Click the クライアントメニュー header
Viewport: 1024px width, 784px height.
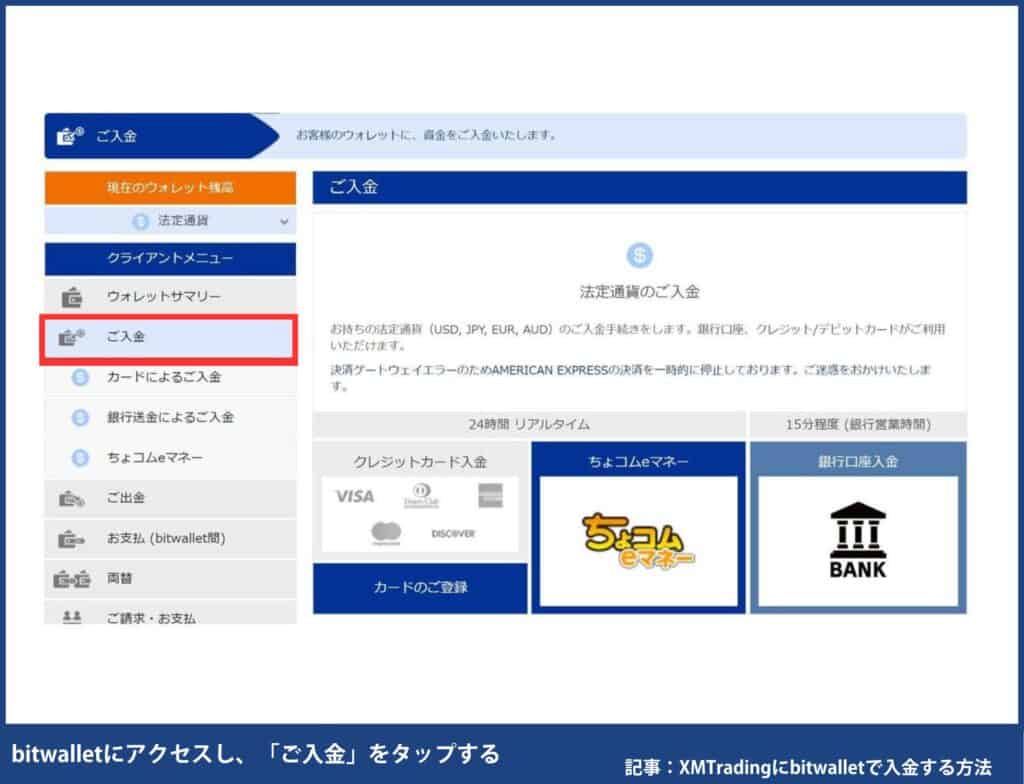point(170,259)
